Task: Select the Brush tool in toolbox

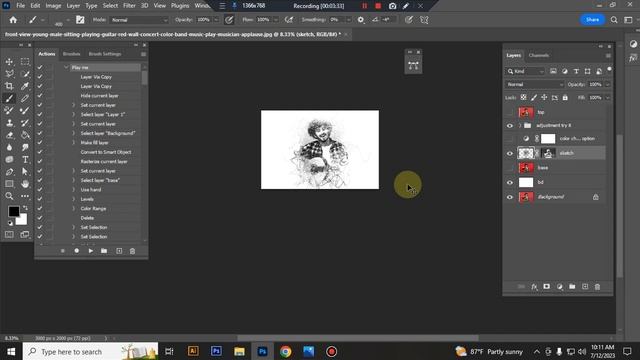Action: tap(9, 98)
